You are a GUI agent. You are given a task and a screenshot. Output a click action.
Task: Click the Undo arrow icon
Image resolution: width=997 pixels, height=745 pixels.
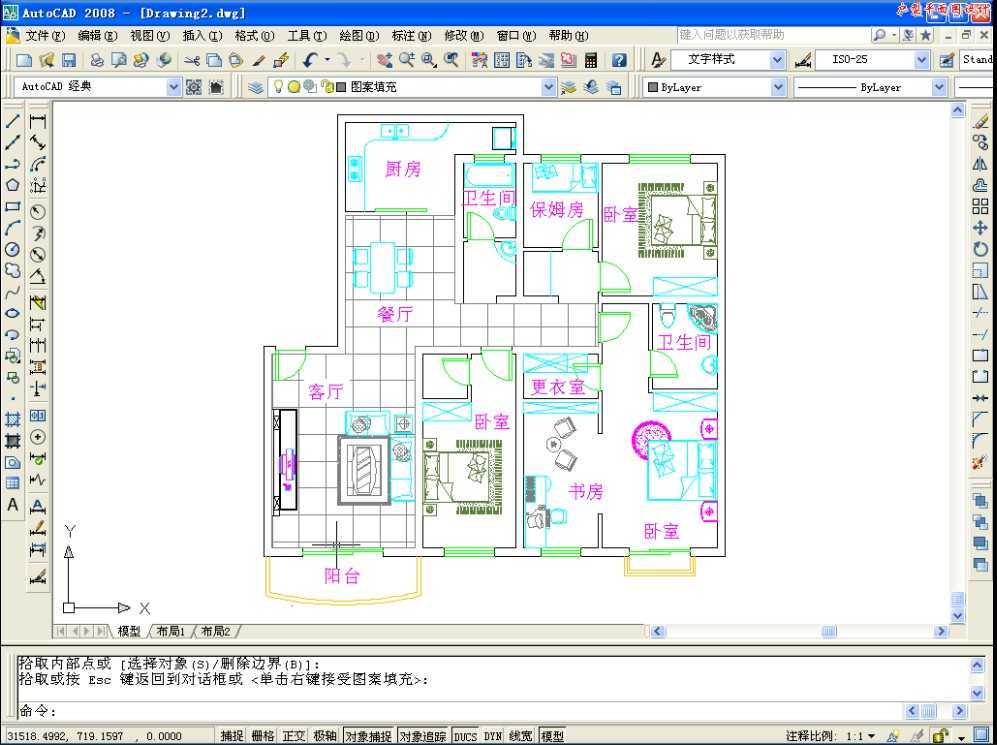coord(310,60)
